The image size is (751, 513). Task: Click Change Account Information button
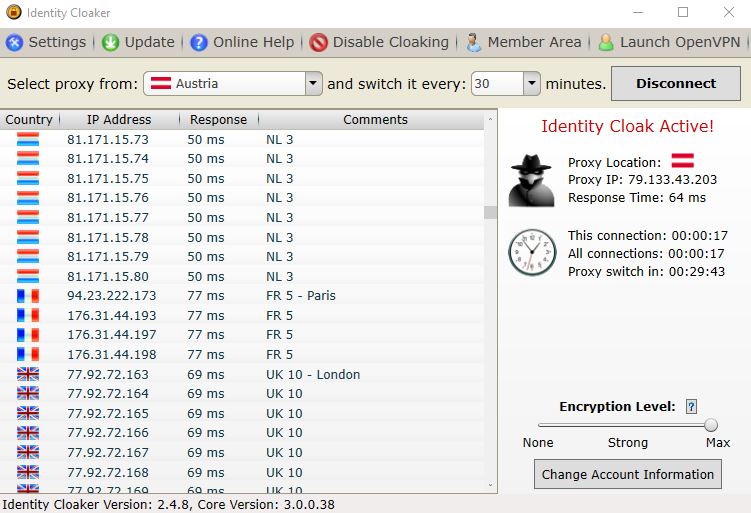coord(628,474)
